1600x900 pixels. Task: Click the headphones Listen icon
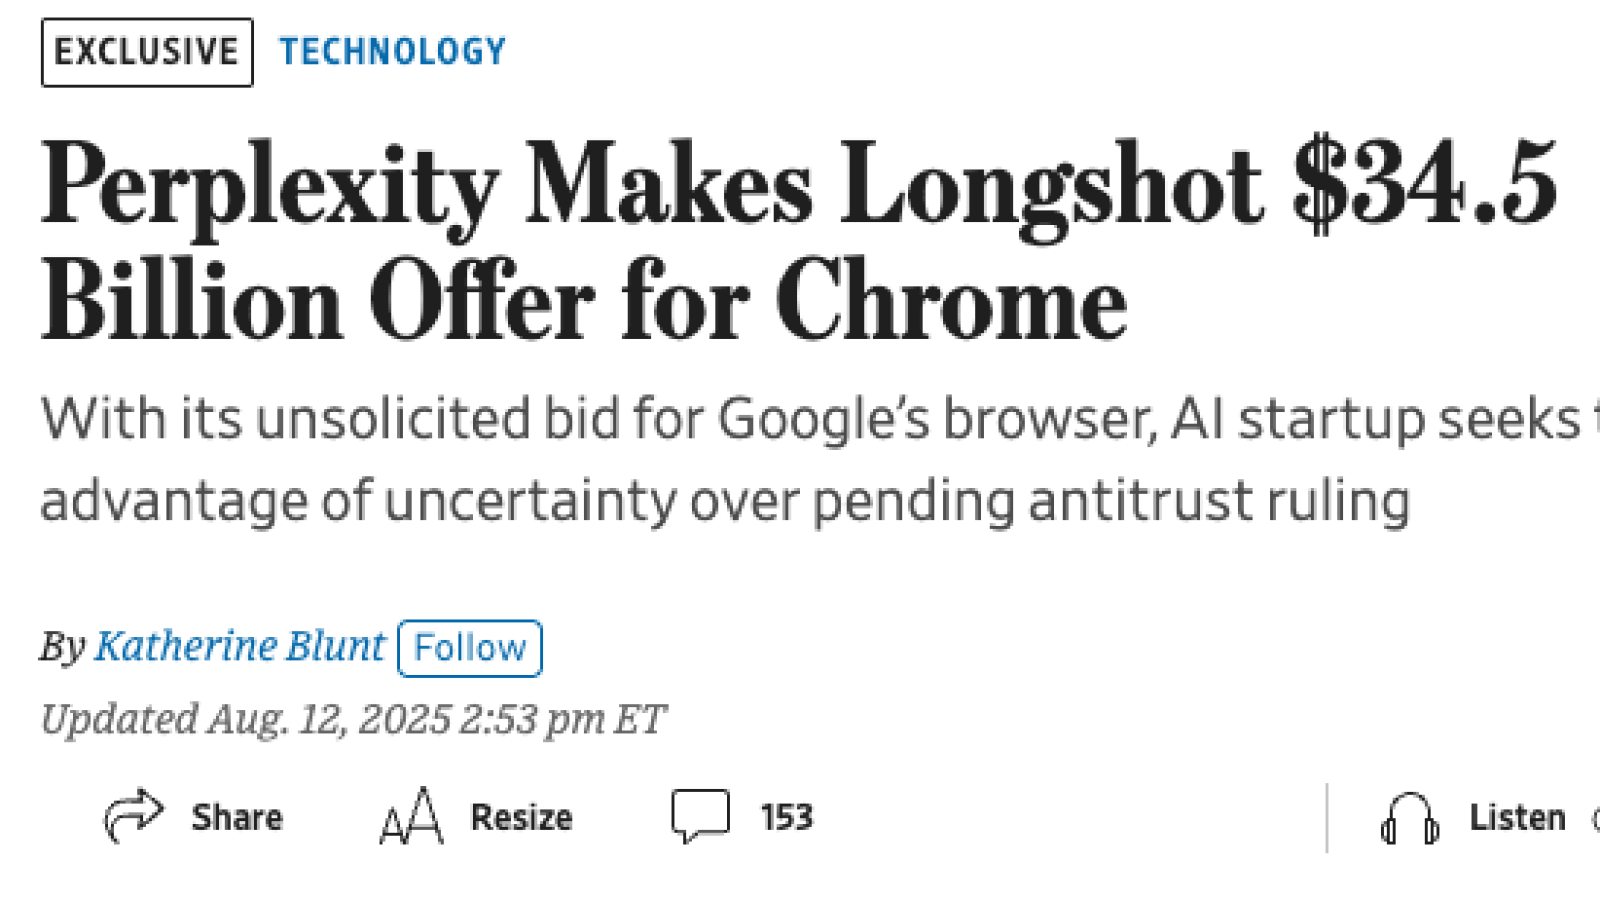(1410, 818)
